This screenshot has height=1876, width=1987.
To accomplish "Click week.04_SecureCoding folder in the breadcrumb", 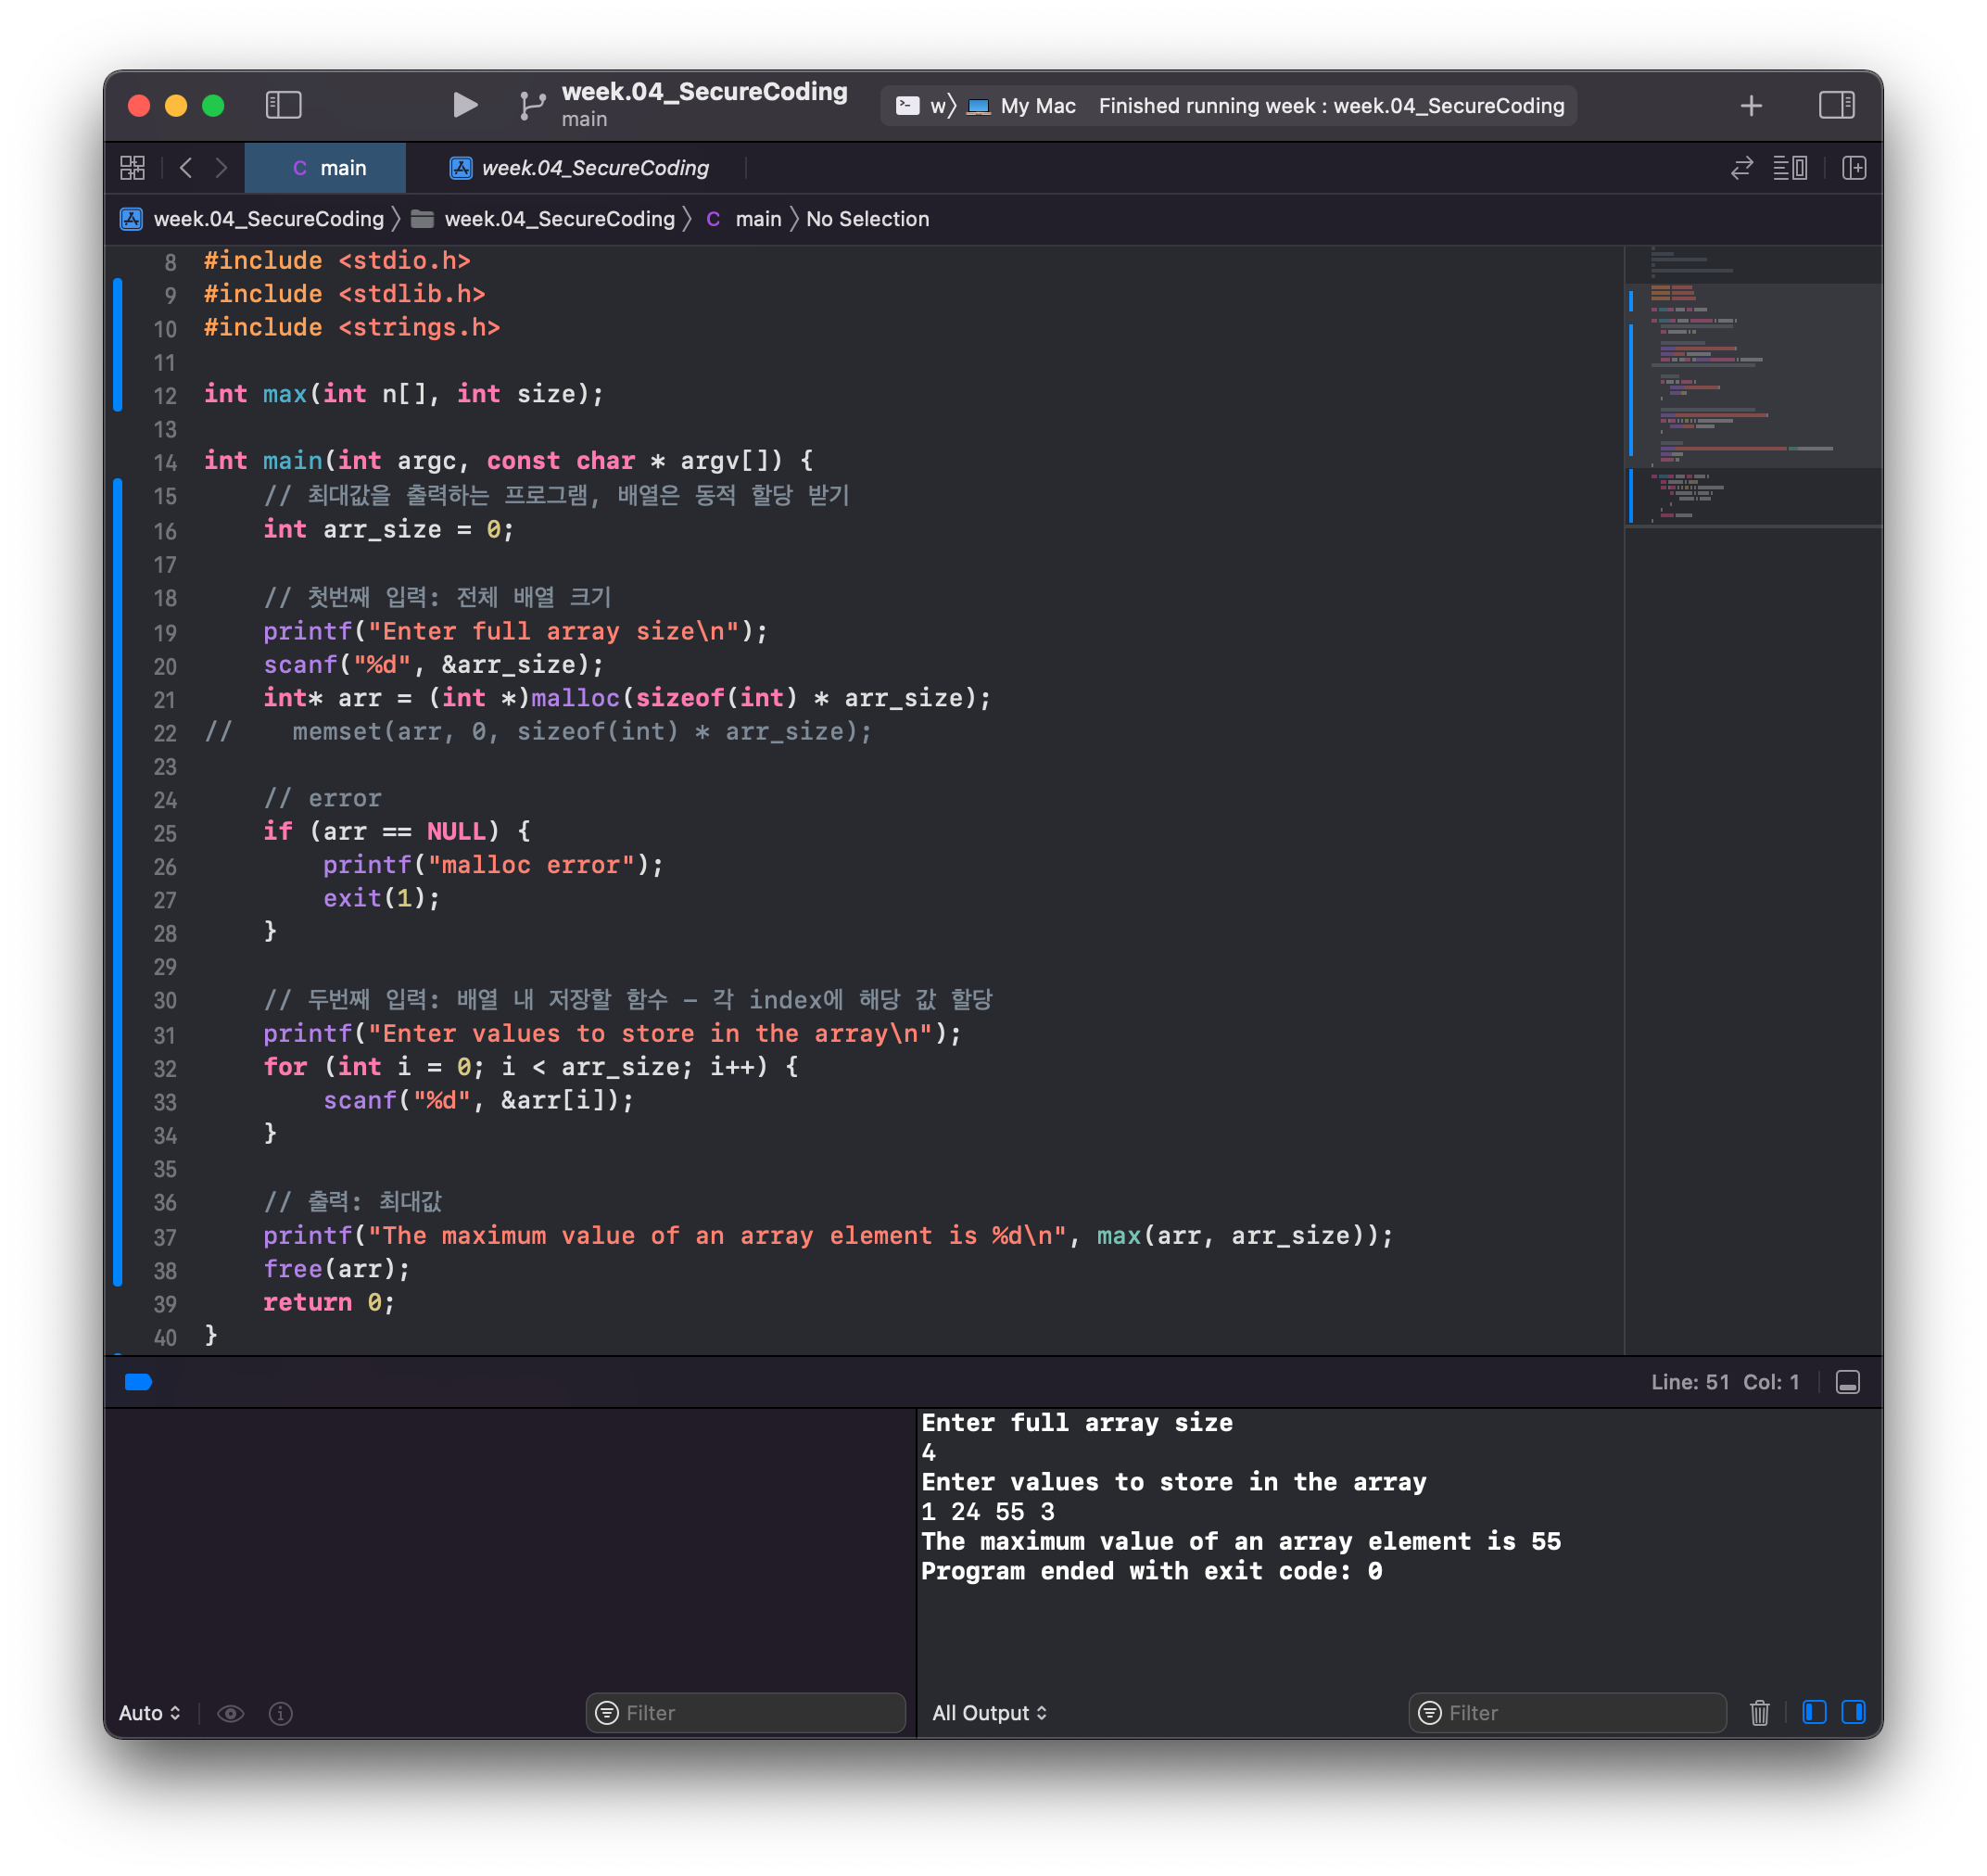I will (558, 219).
